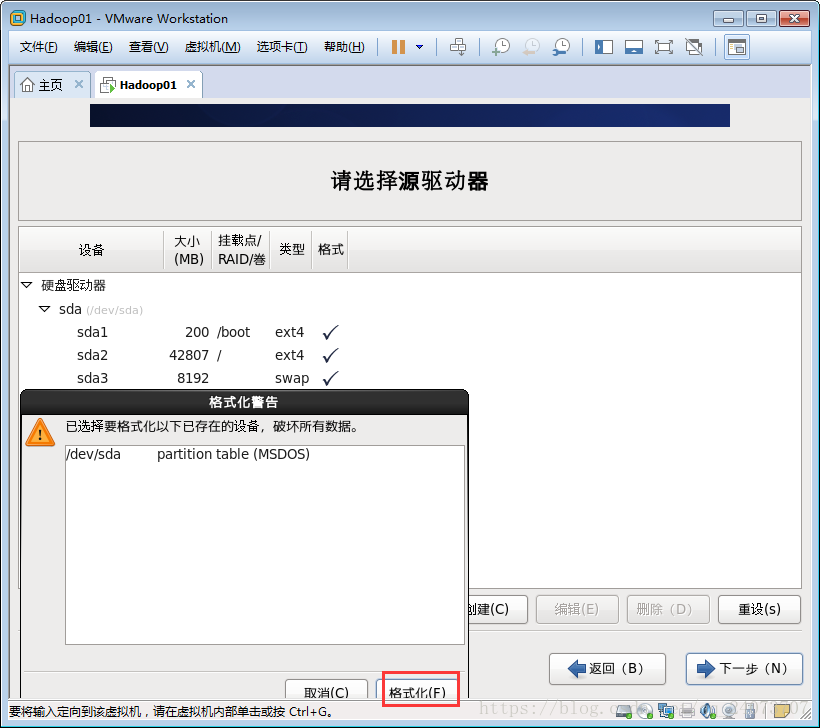This screenshot has height=728, width=820.
Task: Collapse the sda device tree node
Action: (x=45, y=309)
